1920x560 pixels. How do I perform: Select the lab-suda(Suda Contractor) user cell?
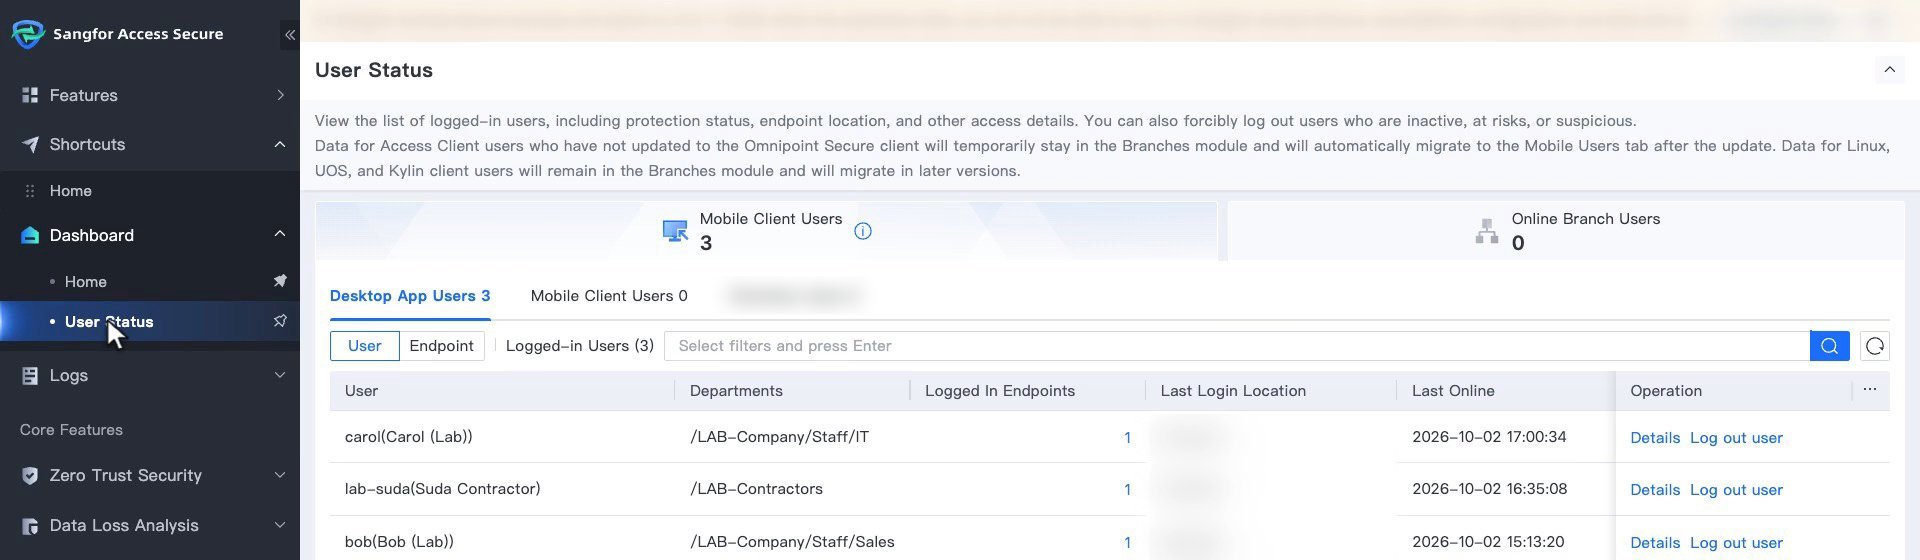[x=443, y=489]
